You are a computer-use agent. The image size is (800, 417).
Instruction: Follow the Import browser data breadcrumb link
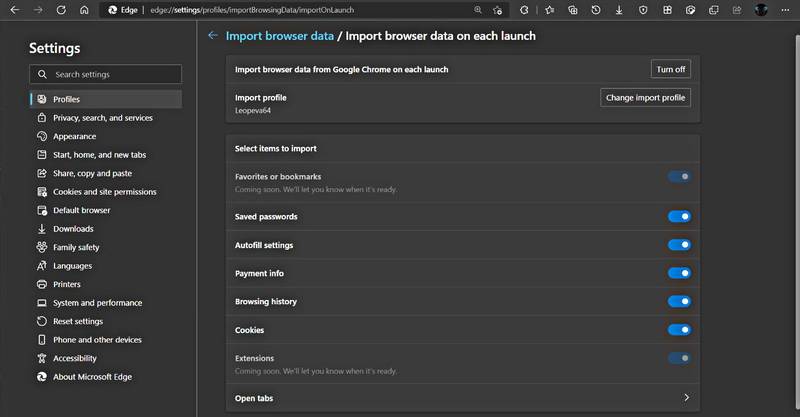pos(280,36)
